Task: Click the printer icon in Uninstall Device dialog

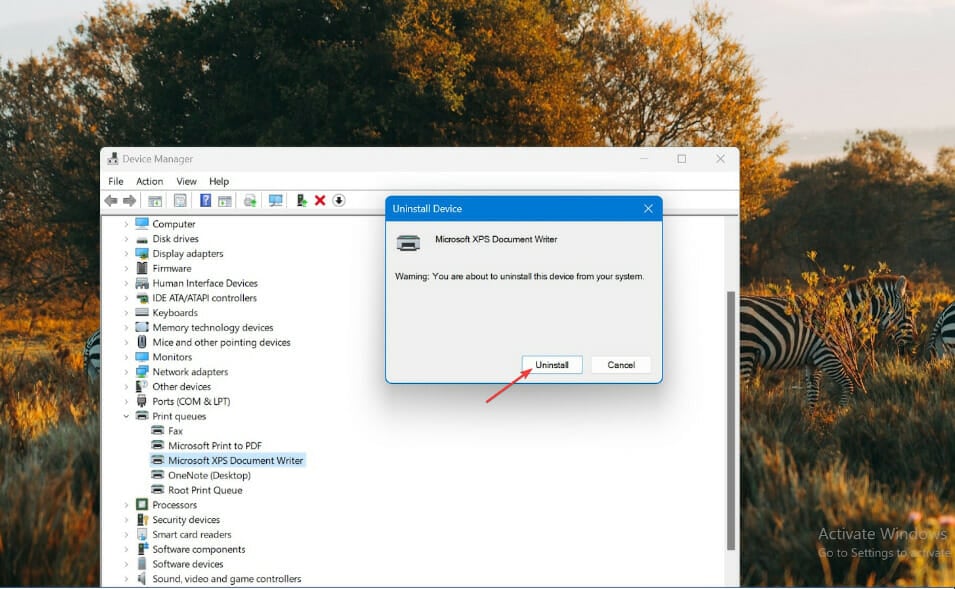Action: click(408, 243)
